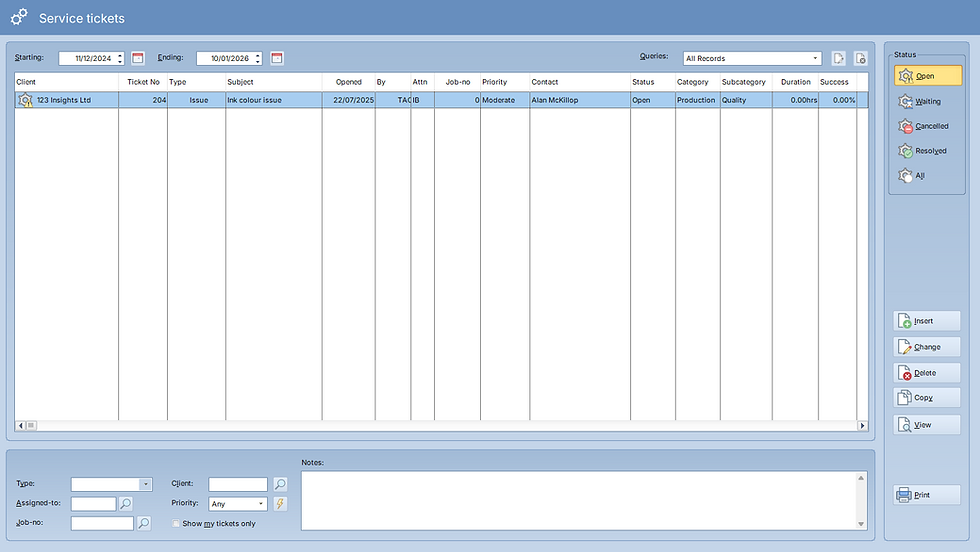Image resolution: width=980 pixels, height=552 pixels.
Task: Click the '0.00hrs' duration cell
Action: point(796,100)
